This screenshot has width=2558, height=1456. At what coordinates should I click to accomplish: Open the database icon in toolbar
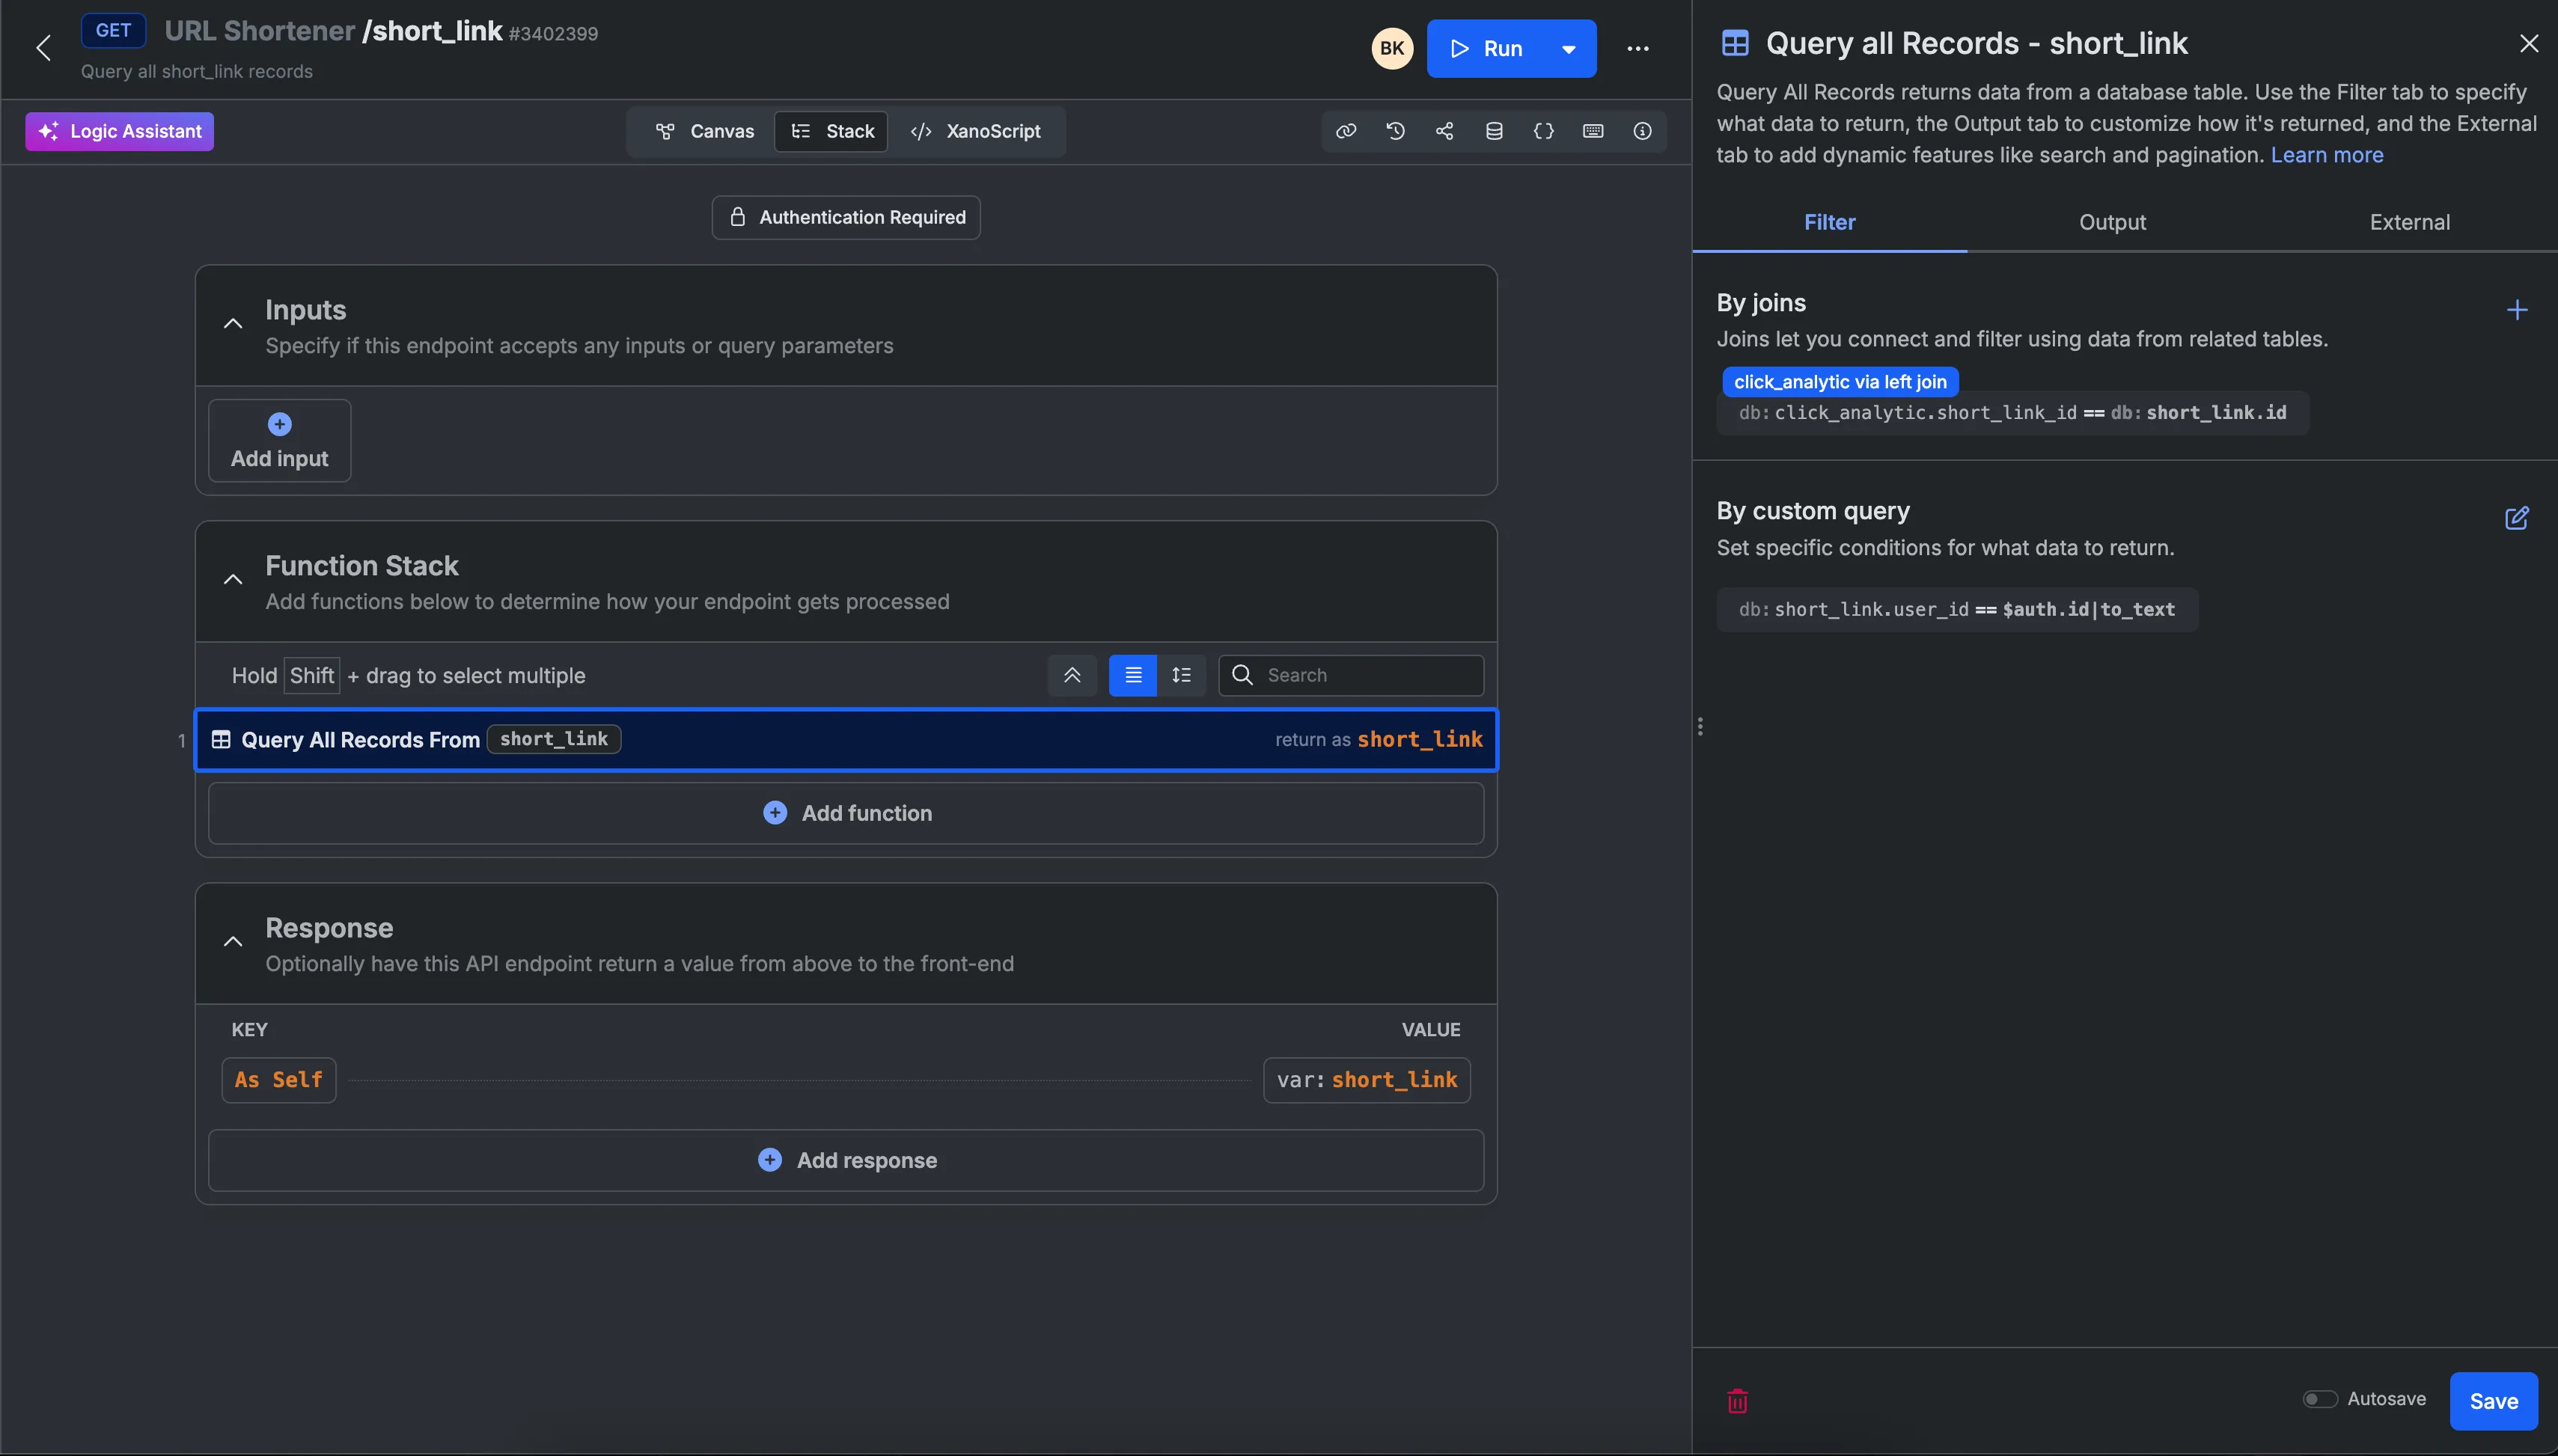[1494, 131]
